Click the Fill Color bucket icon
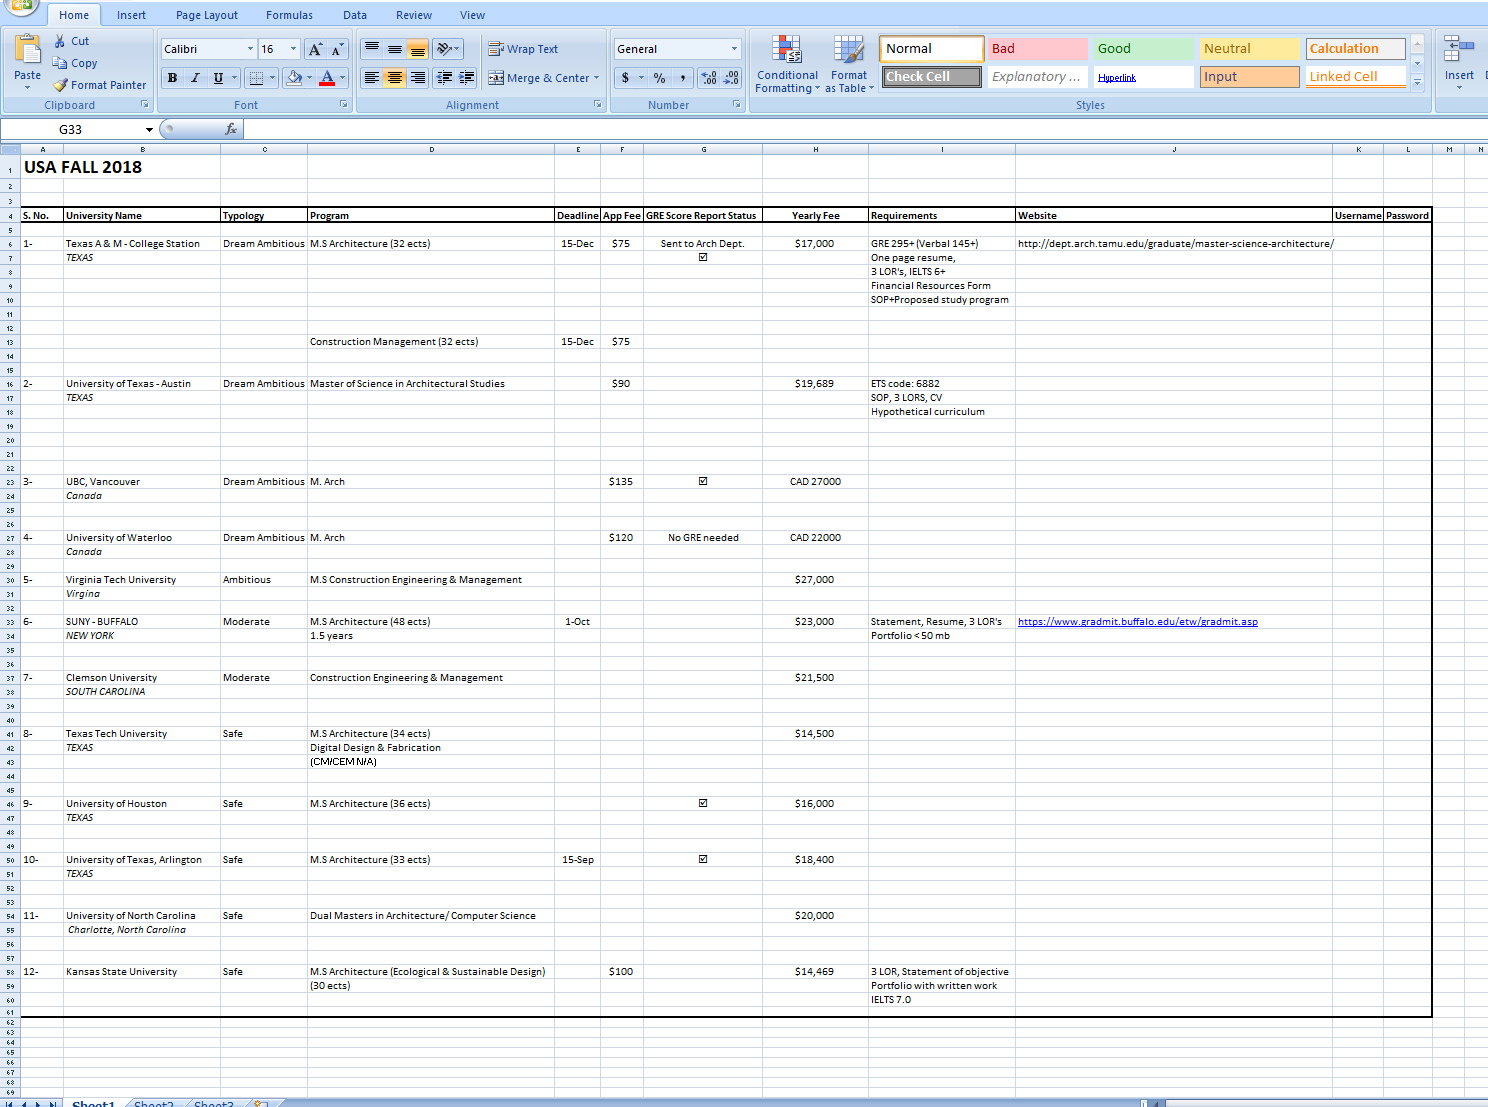 (x=294, y=78)
